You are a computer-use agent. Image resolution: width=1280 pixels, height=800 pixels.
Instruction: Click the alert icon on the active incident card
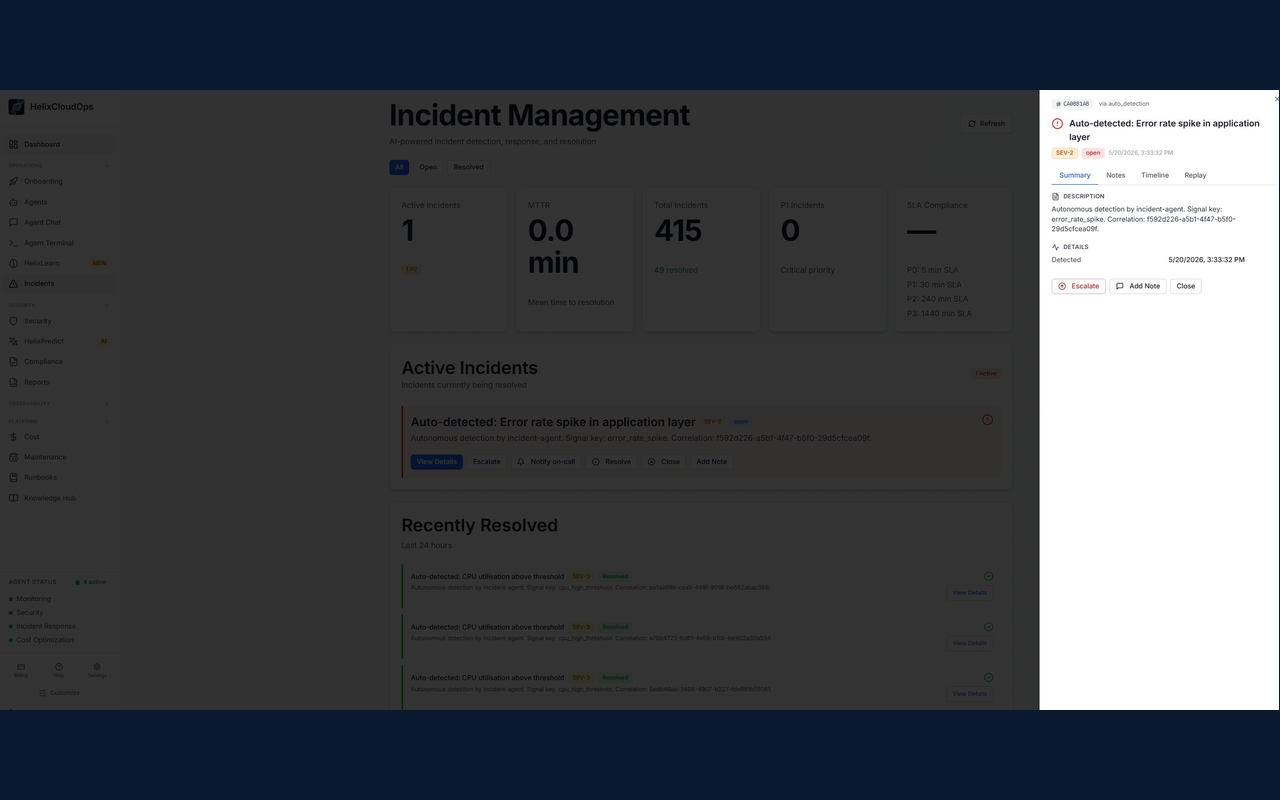coord(987,420)
